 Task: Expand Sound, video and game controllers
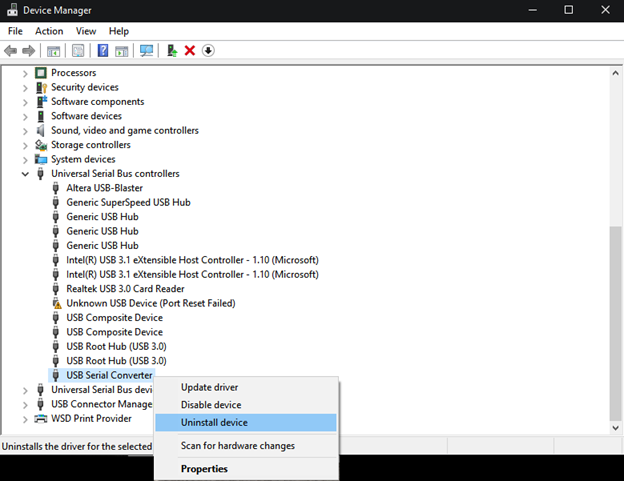(x=25, y=131)
